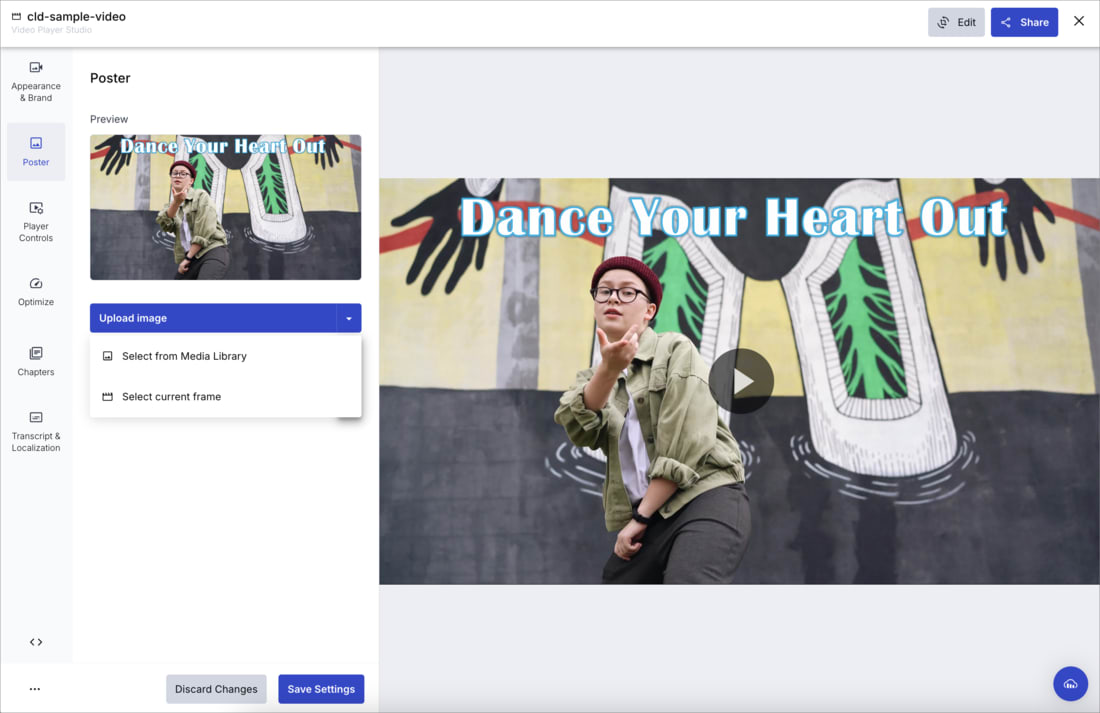Switch to the Player Controls panel
Viewport: 1100px width, 713px height.
click(x=36, y=220)
